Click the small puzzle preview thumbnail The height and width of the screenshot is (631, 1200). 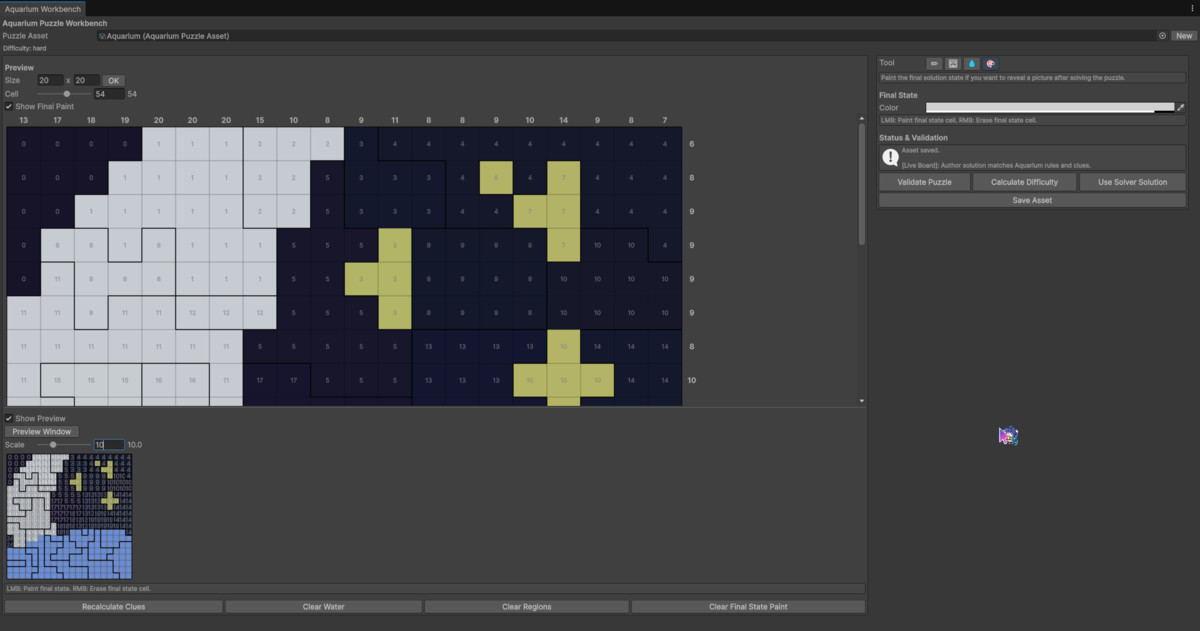point(69,517)
